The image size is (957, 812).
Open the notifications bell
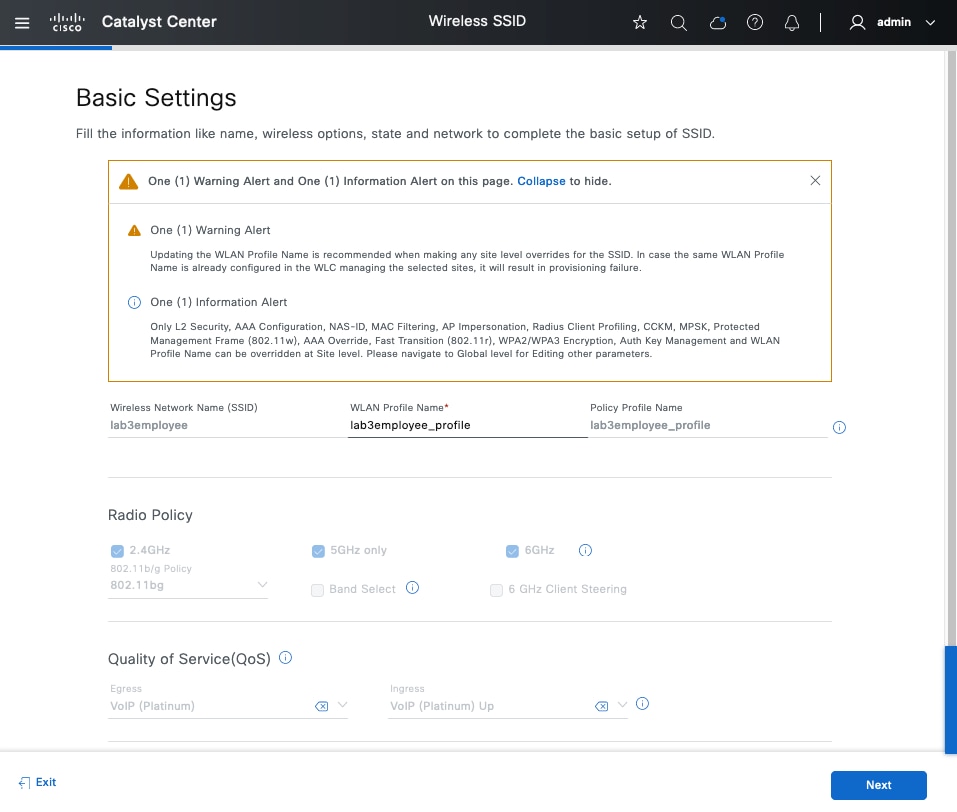(792, 22)
